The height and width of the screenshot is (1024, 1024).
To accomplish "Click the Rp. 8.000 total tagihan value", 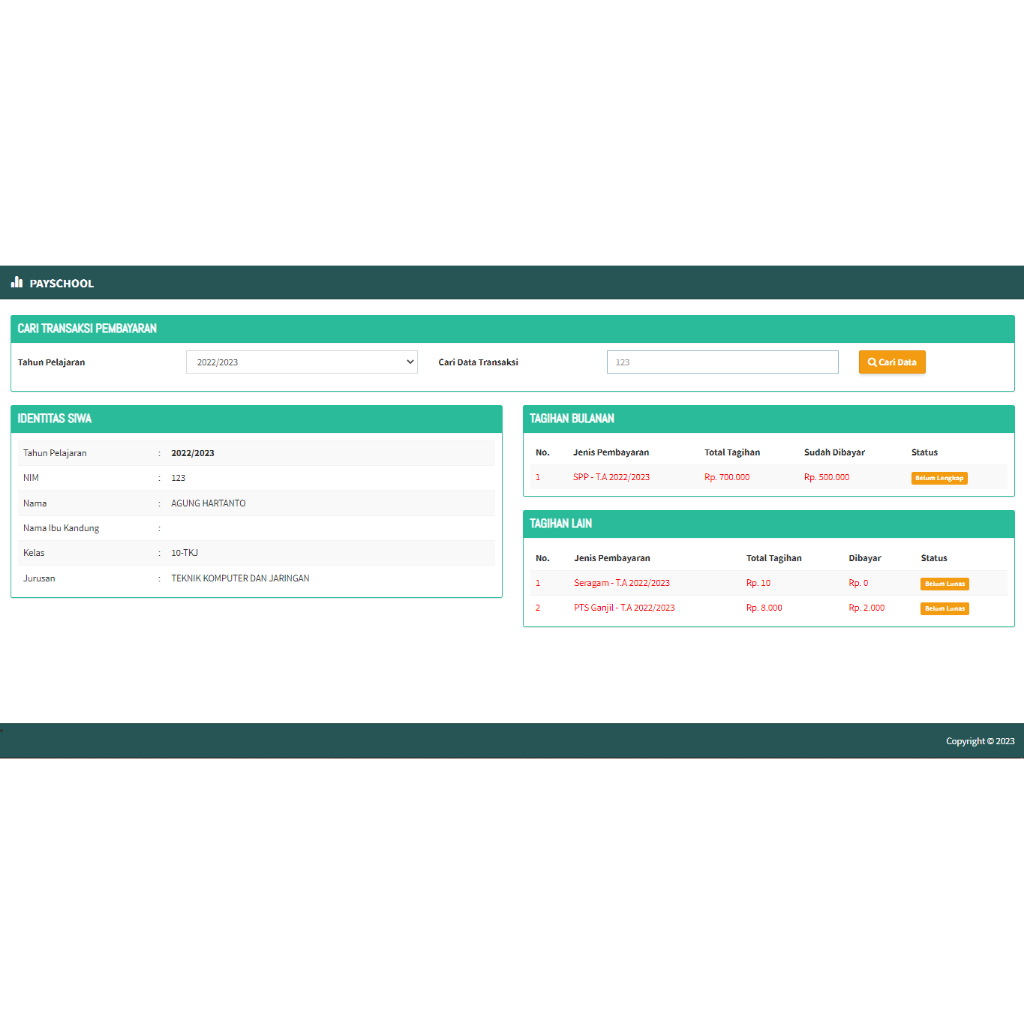I will click(x=764, y=607).
